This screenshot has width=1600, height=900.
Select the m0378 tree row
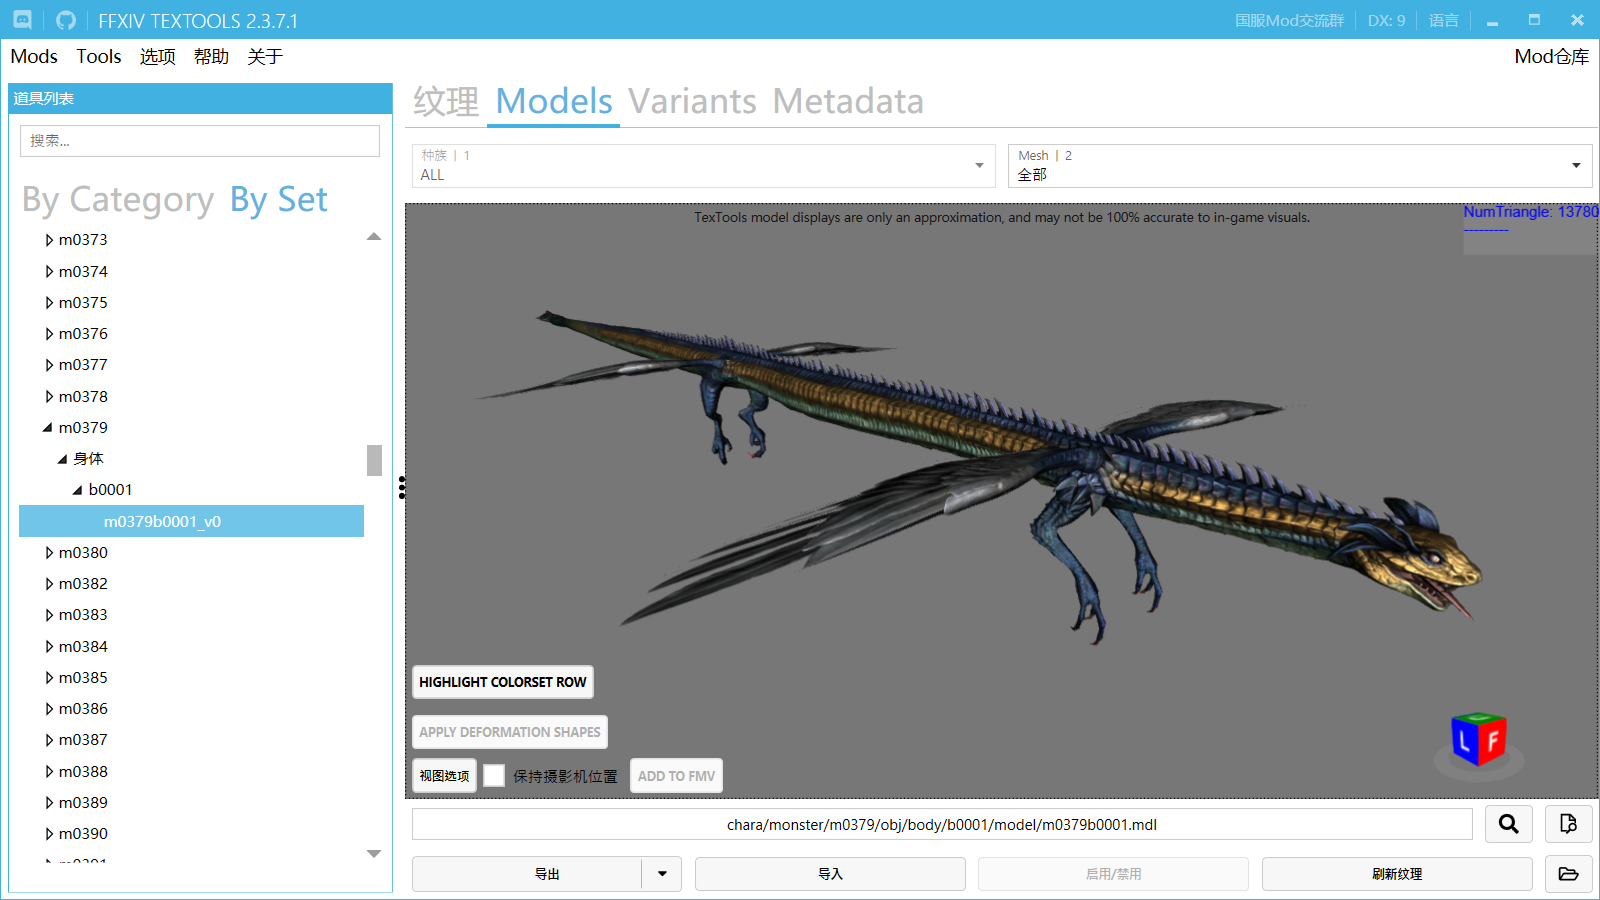[83, 397]
